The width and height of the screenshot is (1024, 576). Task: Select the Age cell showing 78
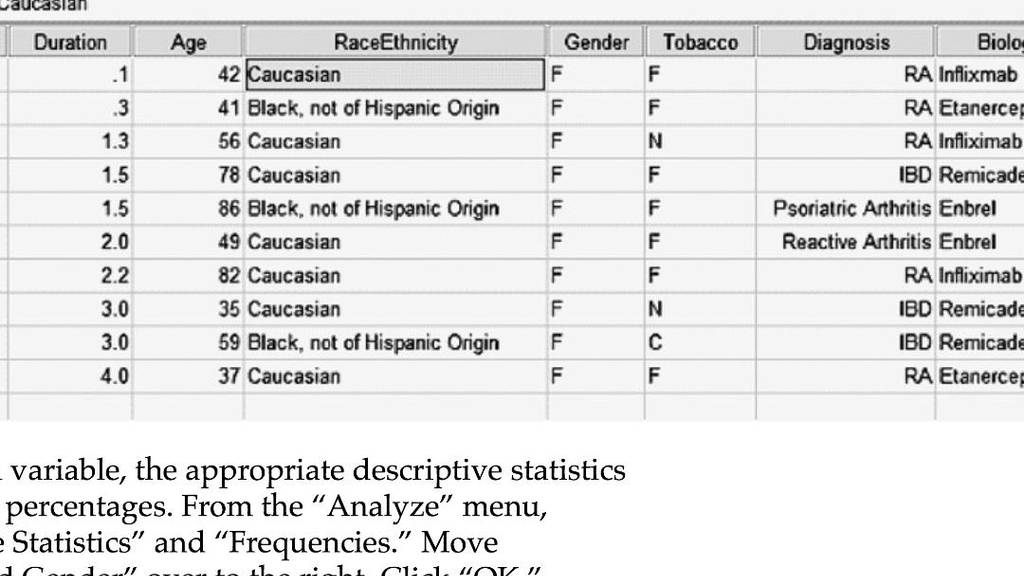pyautogui.click(x=188, y=175)
